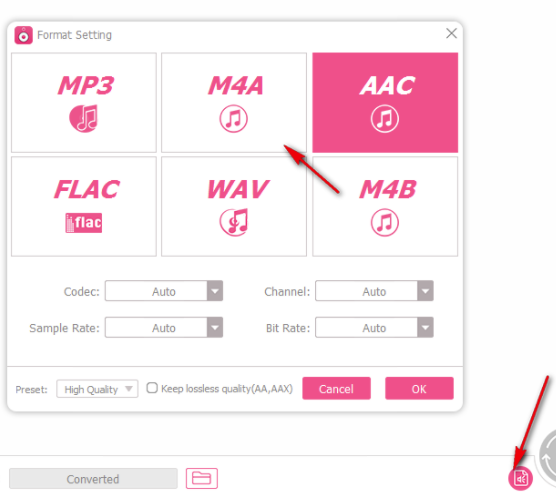Viewport: 556px width, 497px height.
Task: Choose the M4A format tile
Action: pyautogui.click(x=234, y=102)
